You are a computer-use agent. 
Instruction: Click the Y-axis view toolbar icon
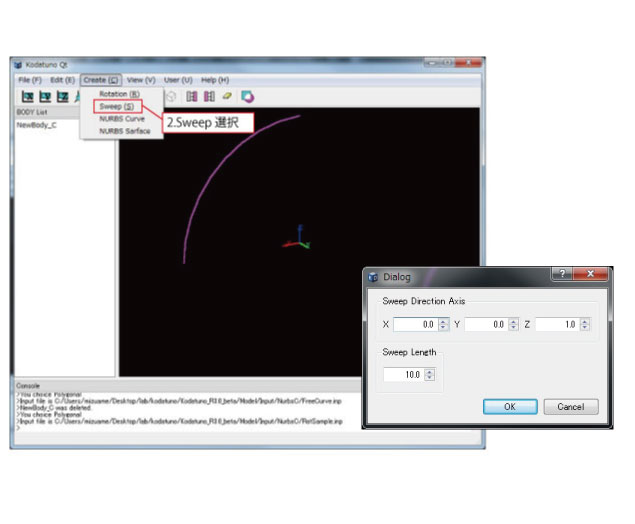click(x=45, y=96)
